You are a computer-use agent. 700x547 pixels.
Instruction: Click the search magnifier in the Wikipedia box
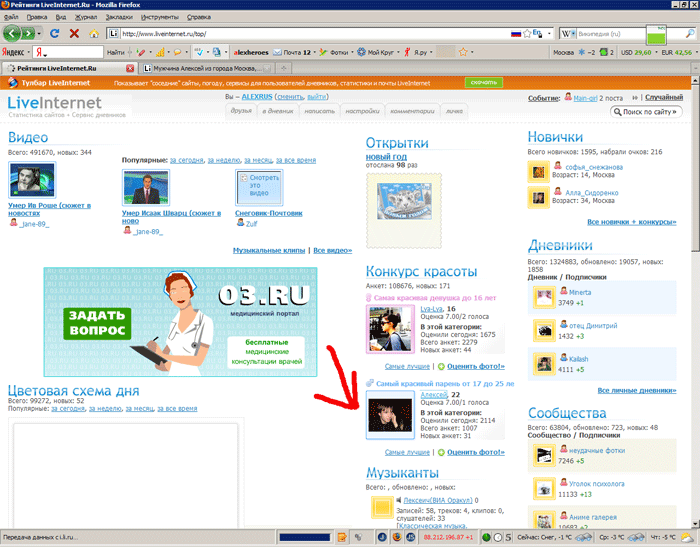(690, 33)
